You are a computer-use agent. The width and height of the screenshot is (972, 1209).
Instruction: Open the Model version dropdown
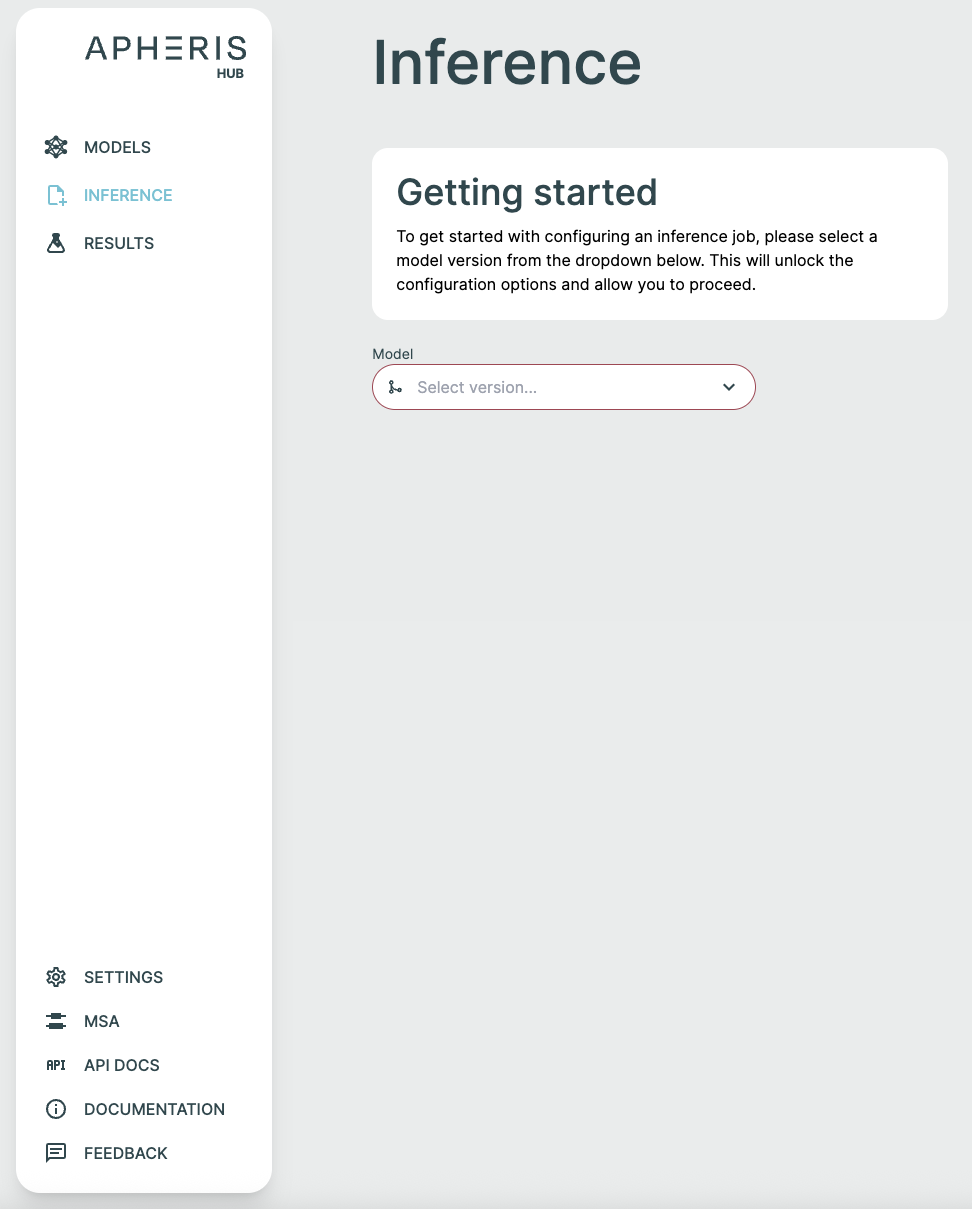(x=563, y=387)
